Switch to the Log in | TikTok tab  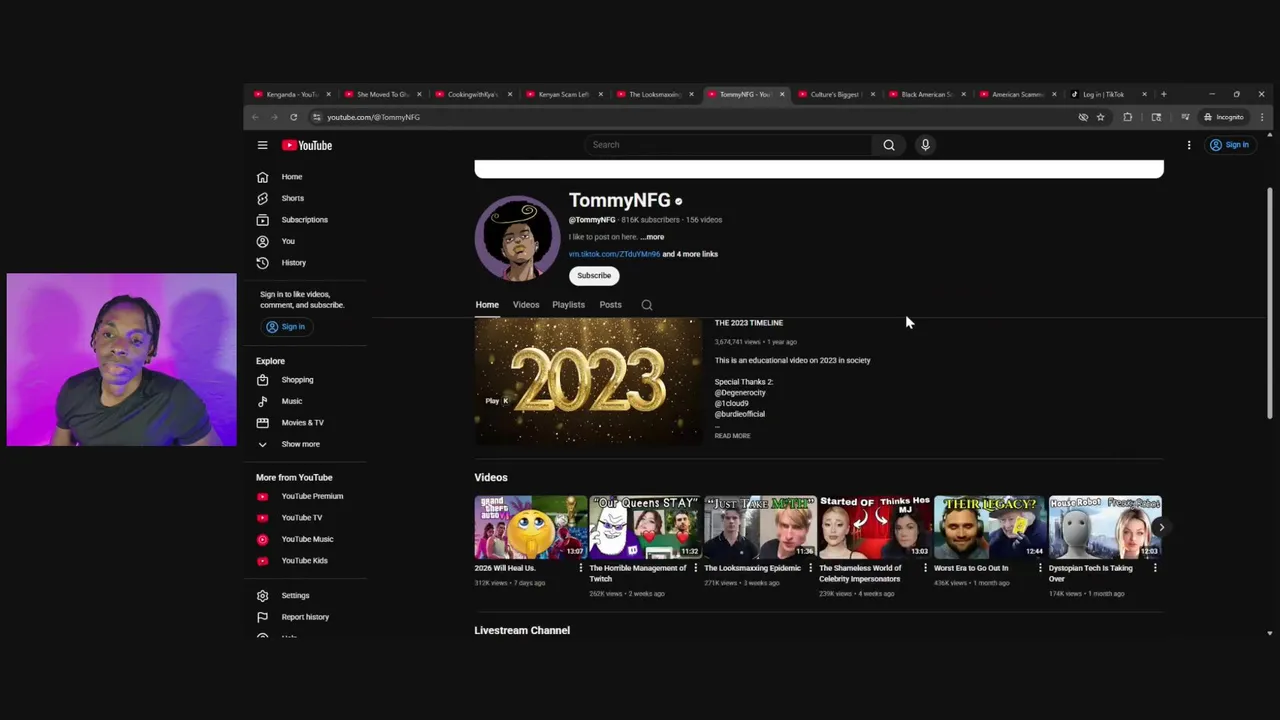tap(1102, 94)
